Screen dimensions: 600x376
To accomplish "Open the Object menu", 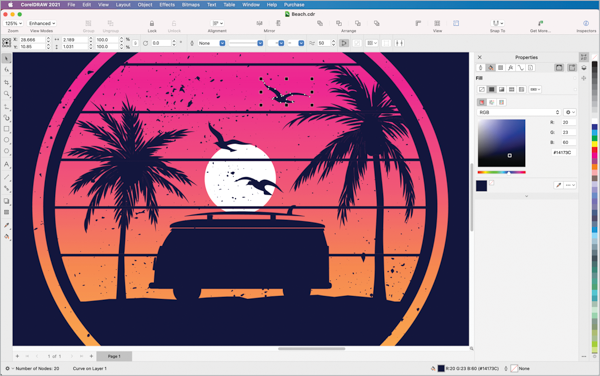I will point(145,5).
